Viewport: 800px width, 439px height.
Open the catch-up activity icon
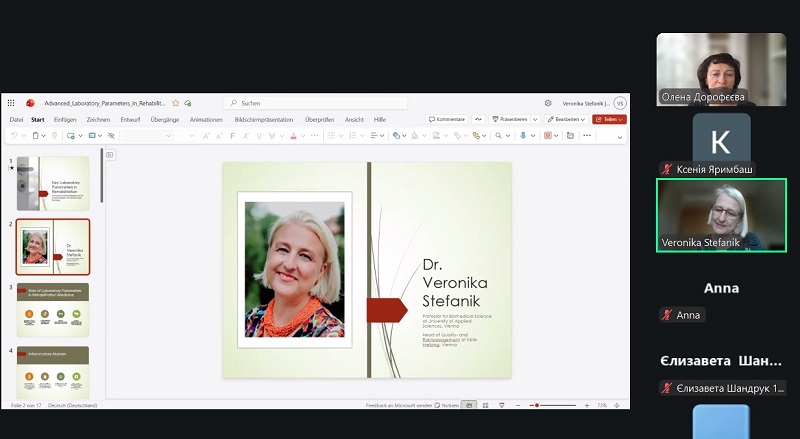[478, 119]
